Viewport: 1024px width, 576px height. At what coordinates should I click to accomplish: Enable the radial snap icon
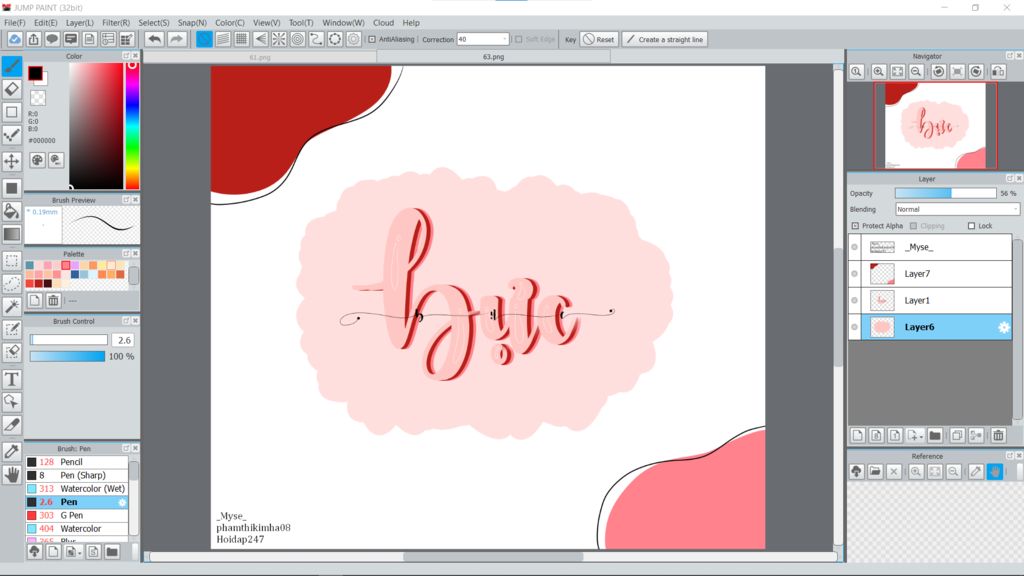coord(279,39)
